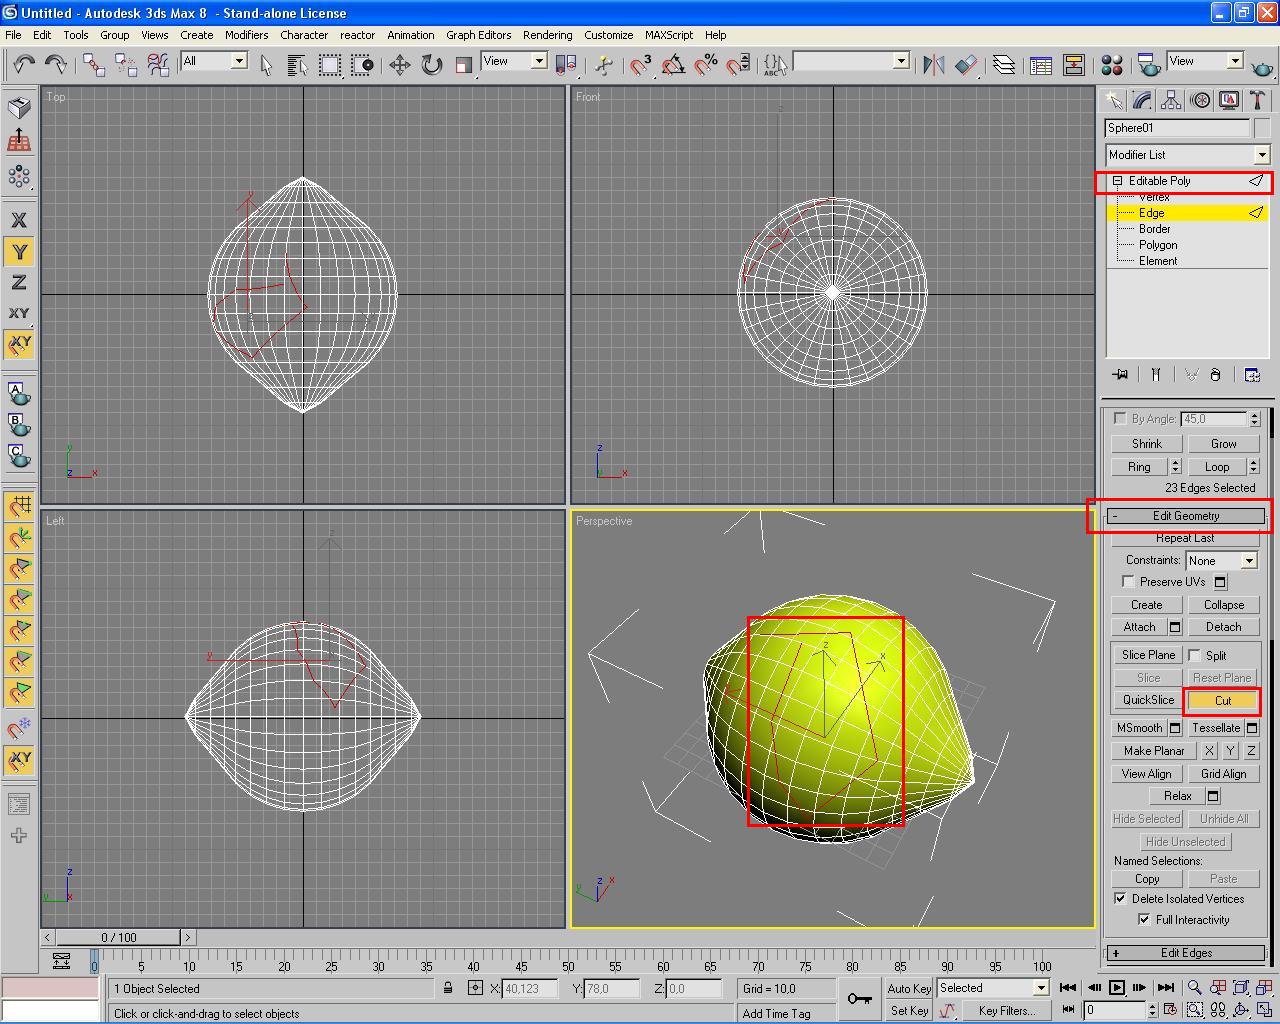Select the Select and Move tool
The image size is (1280, 1024).
pyautogui.click(x=399, y=65)
